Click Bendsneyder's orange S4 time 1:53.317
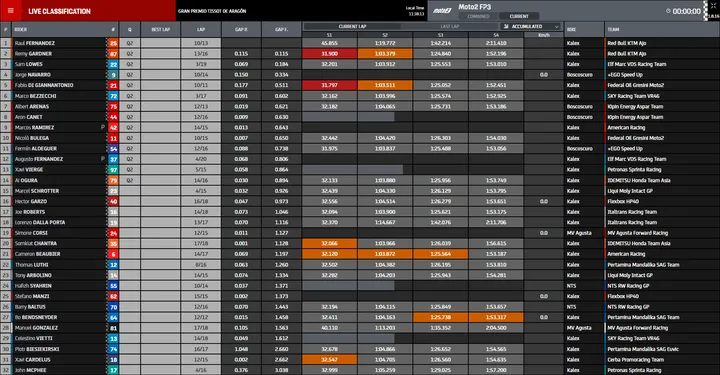Image resolution: width=720 pixels, height=375 pixels. click(x=496, y=318)
